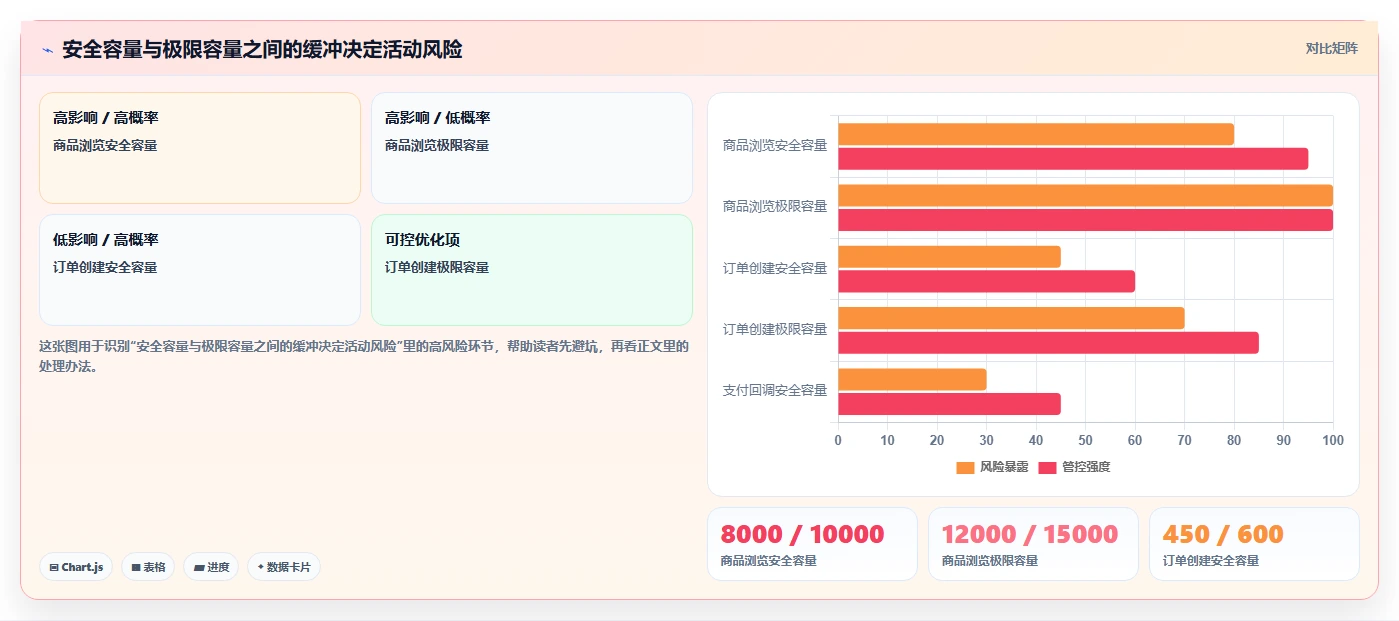The height and width of the screenshot is (621, 1399).
Task: Click the orange bar for 商品浏览极限容量
Action: (1085, 195)
